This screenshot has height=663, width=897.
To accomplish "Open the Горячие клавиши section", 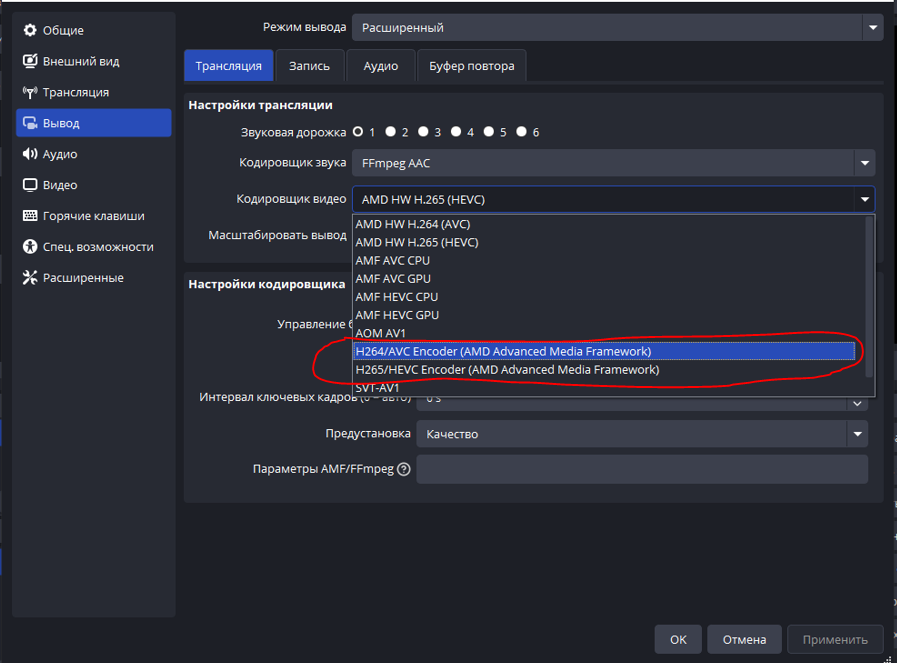I will tap(94, 216).
